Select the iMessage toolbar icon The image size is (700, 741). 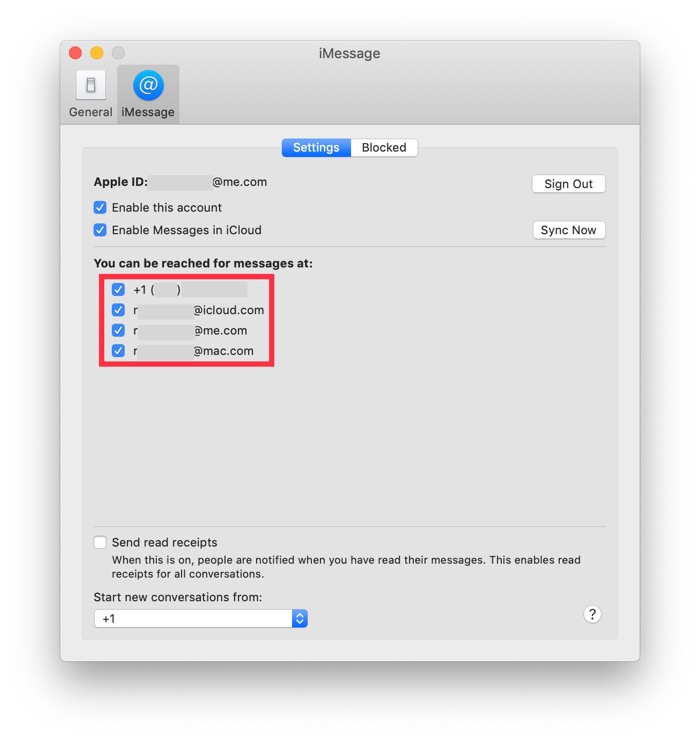click(148, 95)
